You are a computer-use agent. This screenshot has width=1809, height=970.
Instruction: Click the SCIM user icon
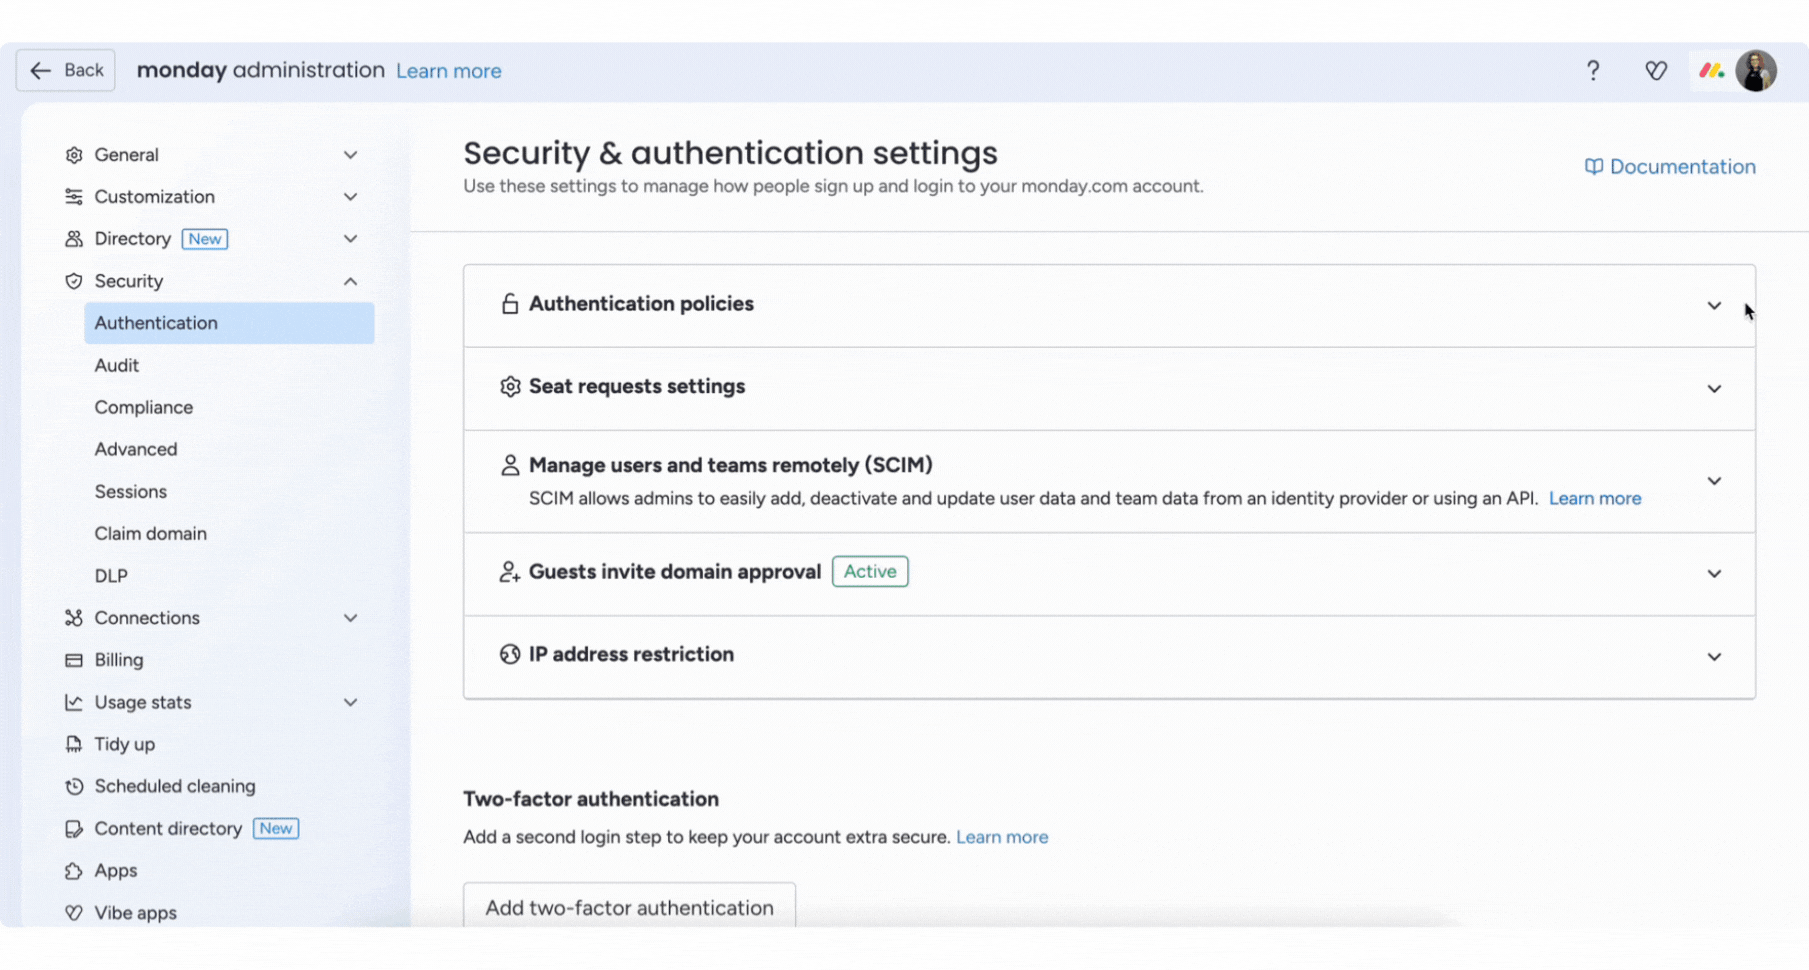510,465
